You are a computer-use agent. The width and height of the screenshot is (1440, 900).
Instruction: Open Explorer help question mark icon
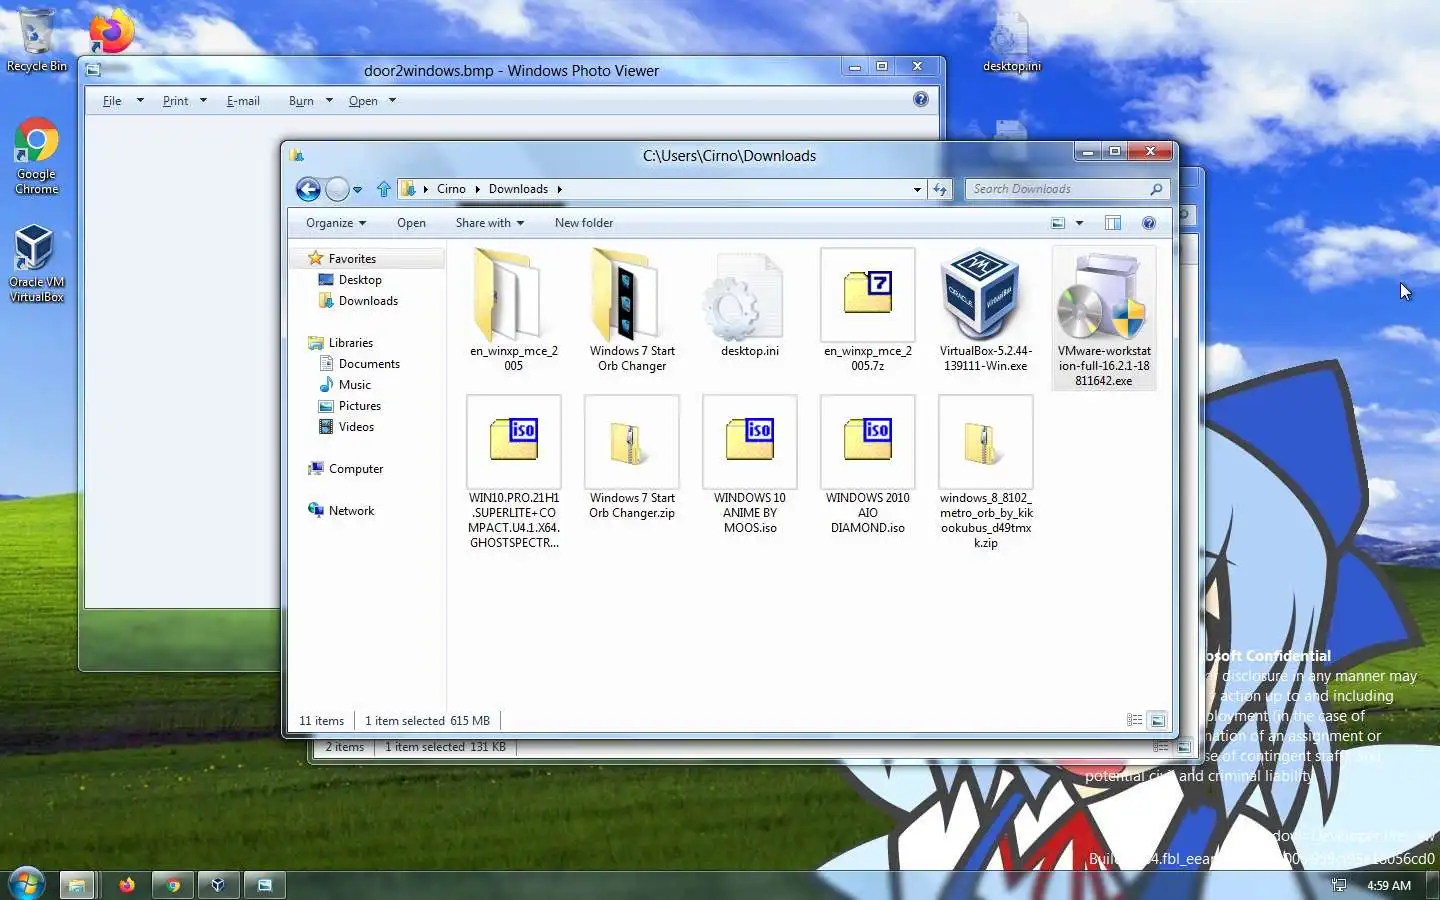coord(1149,223)
